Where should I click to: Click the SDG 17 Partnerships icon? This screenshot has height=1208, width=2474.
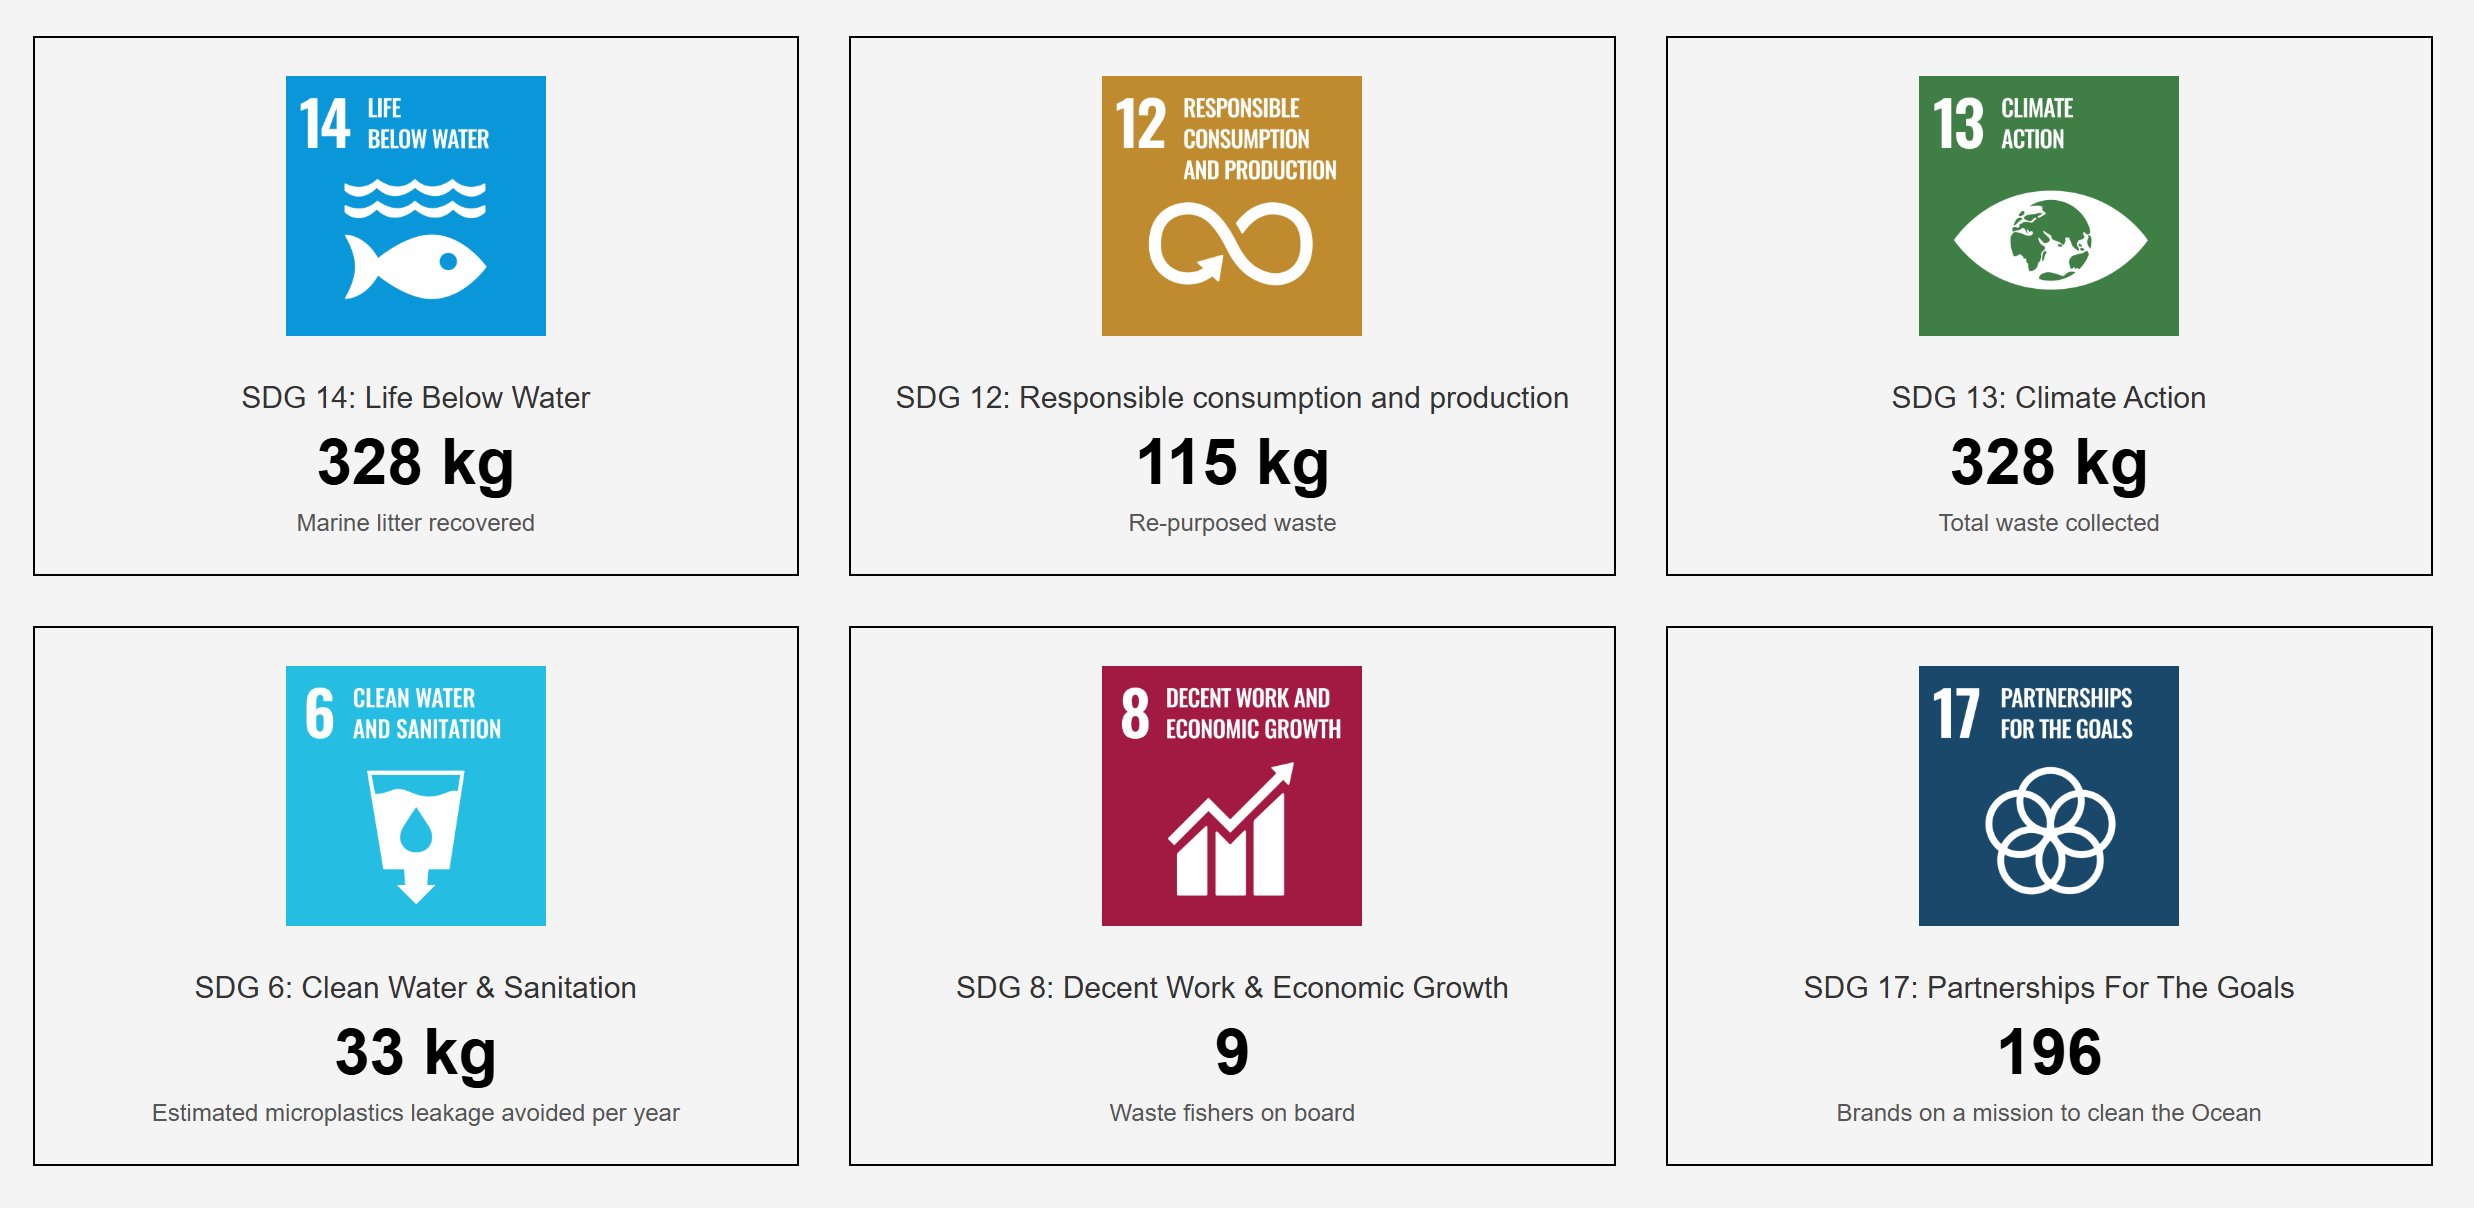pos(2049,796)
